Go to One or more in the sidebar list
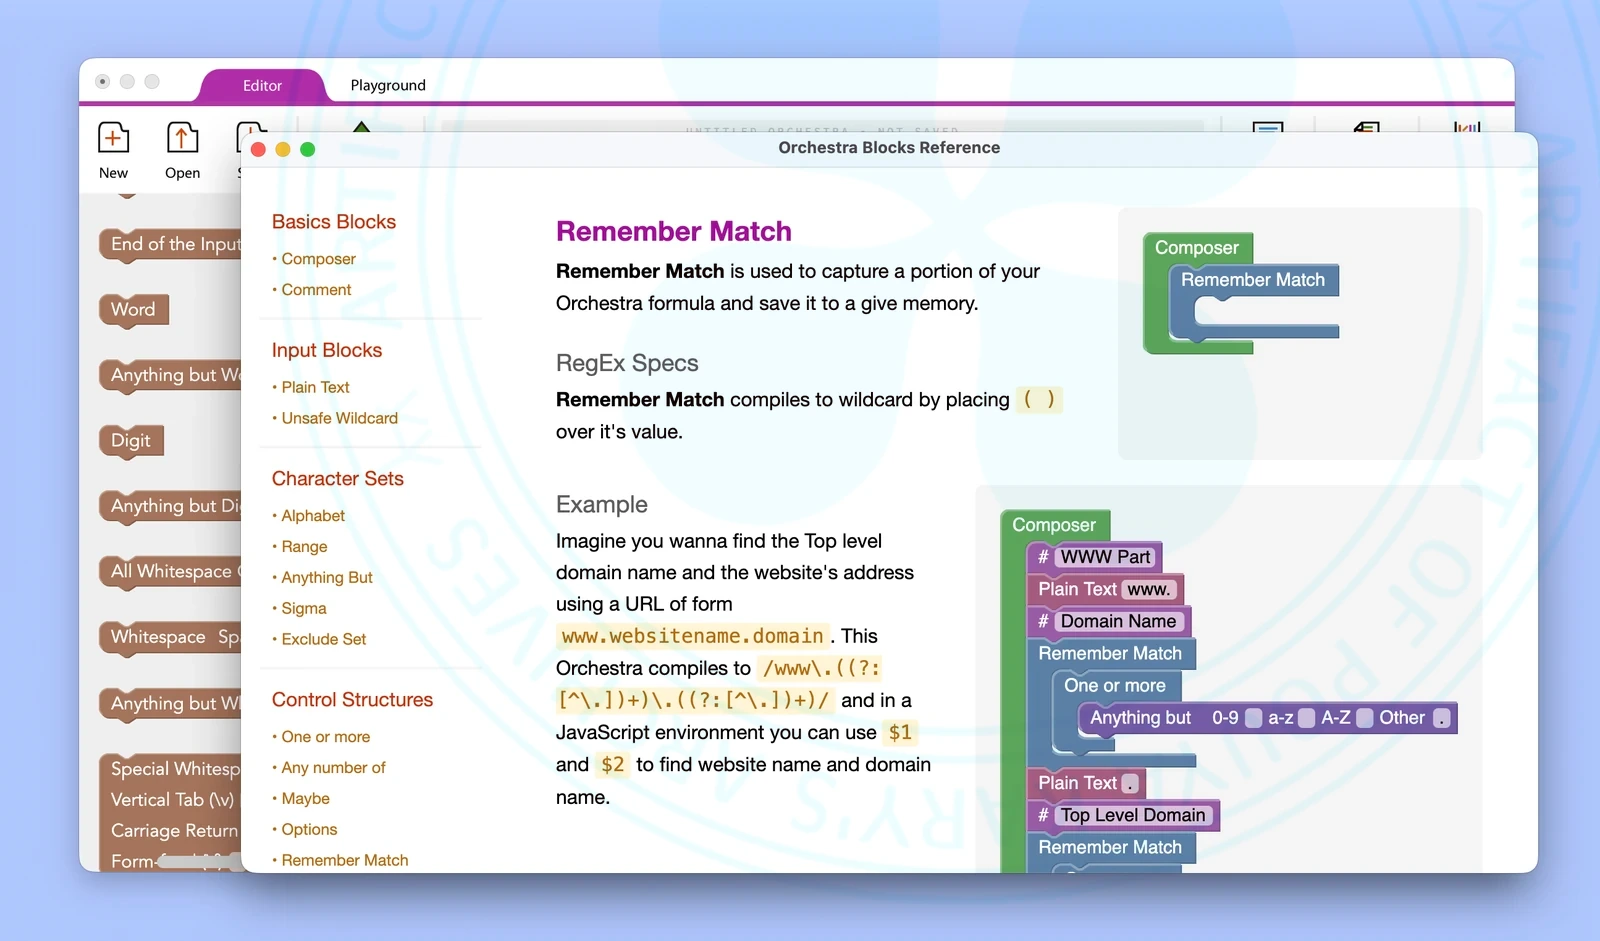This screenshot has width=1600, height=941. click(326, 737)
